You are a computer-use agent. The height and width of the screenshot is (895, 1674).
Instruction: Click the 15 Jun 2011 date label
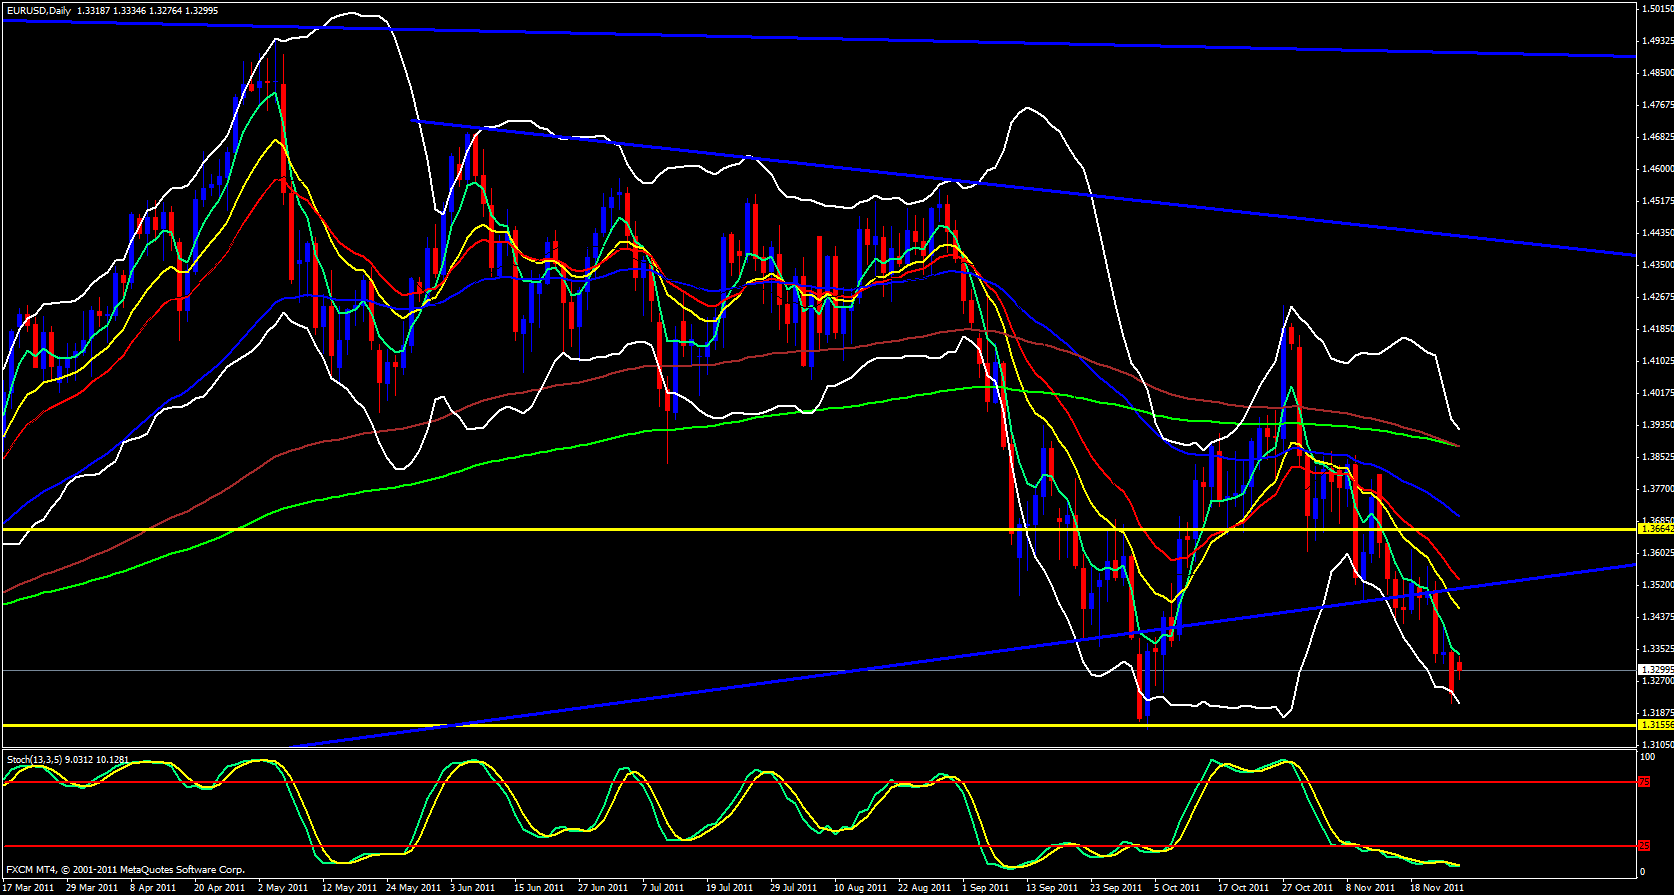(x=539, y=887)
